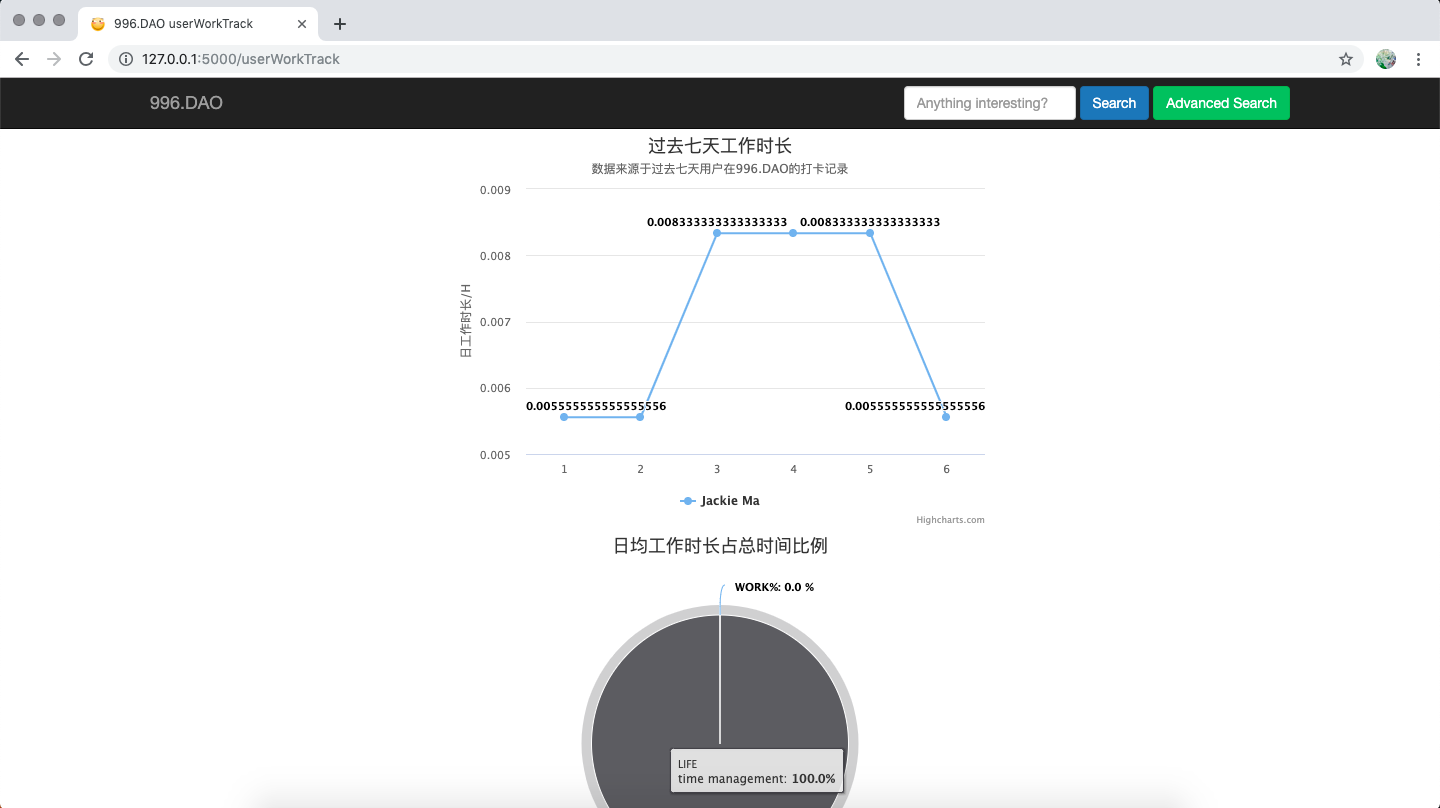Click the line chart data point at day 3
The height and width of the screenshot is (808, 1440).
click(717, 233)
